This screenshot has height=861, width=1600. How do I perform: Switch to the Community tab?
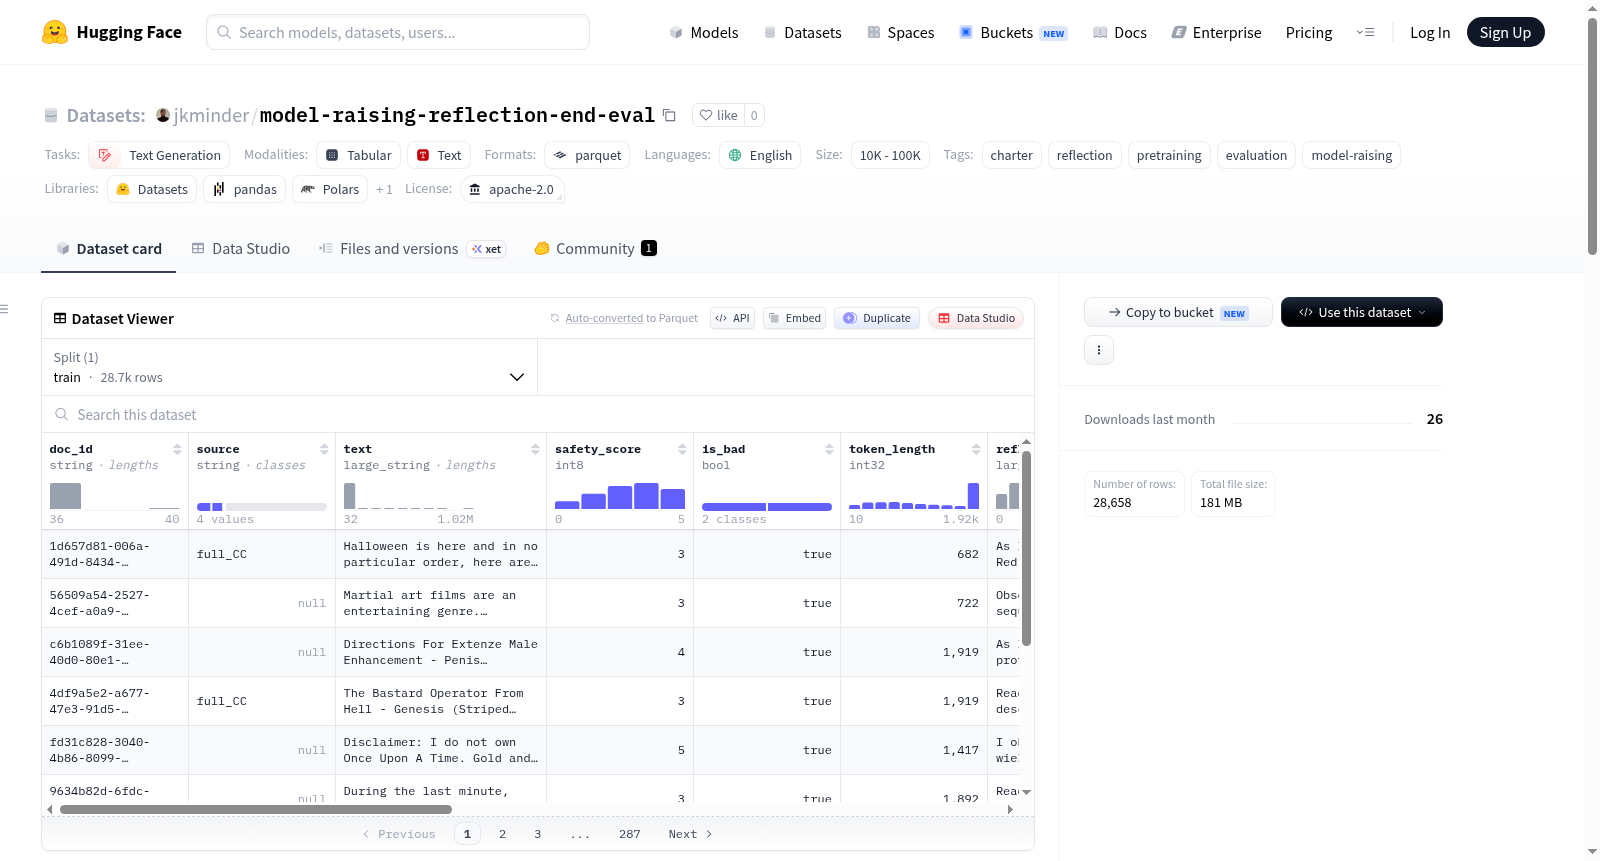pyautogui.click(x=595, y=249)
